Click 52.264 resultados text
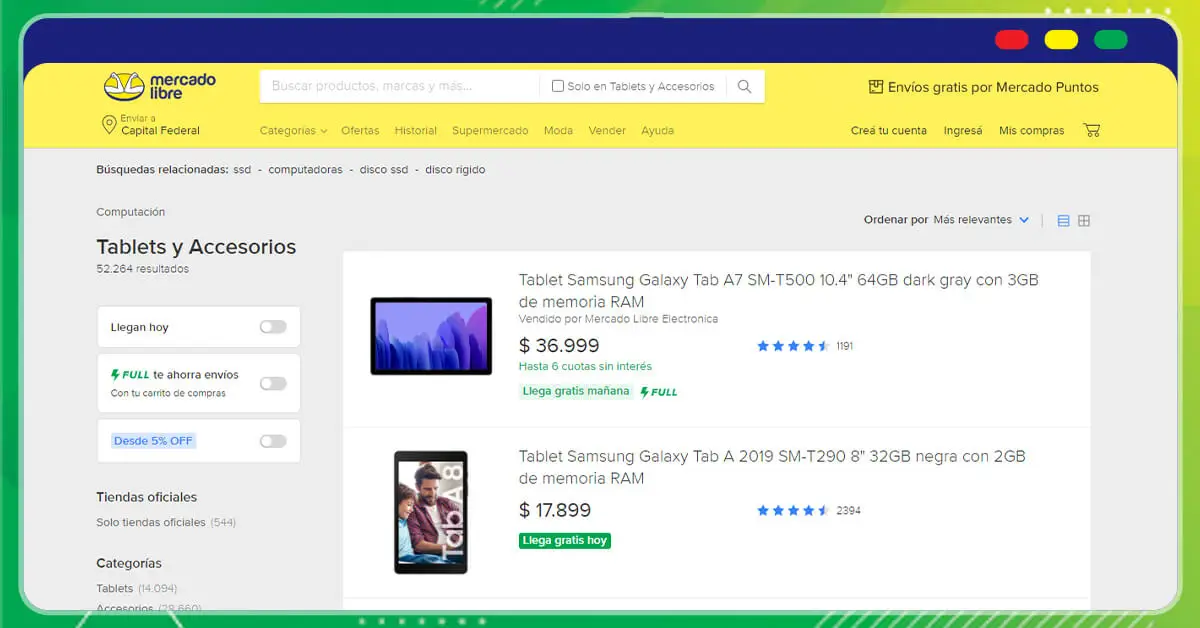The width and height of the screenshot is (1200, 628). 143,269
